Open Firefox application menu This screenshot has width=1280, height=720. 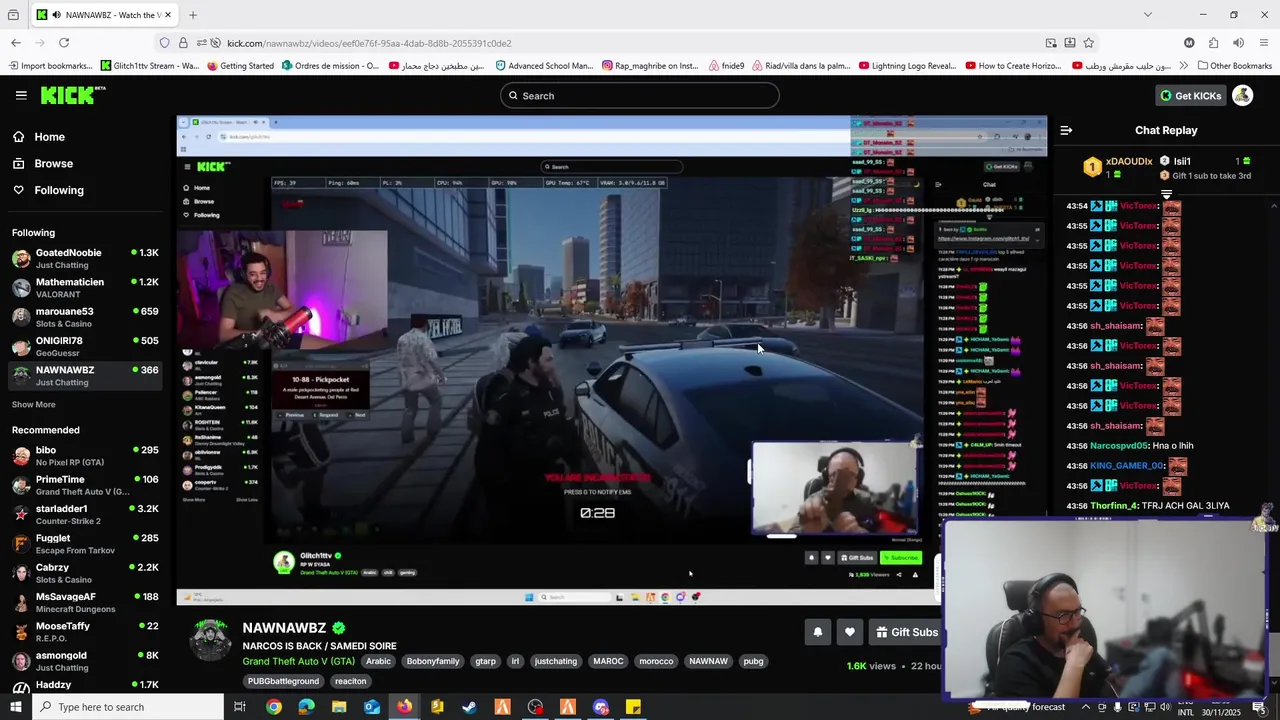(1264, 43)
